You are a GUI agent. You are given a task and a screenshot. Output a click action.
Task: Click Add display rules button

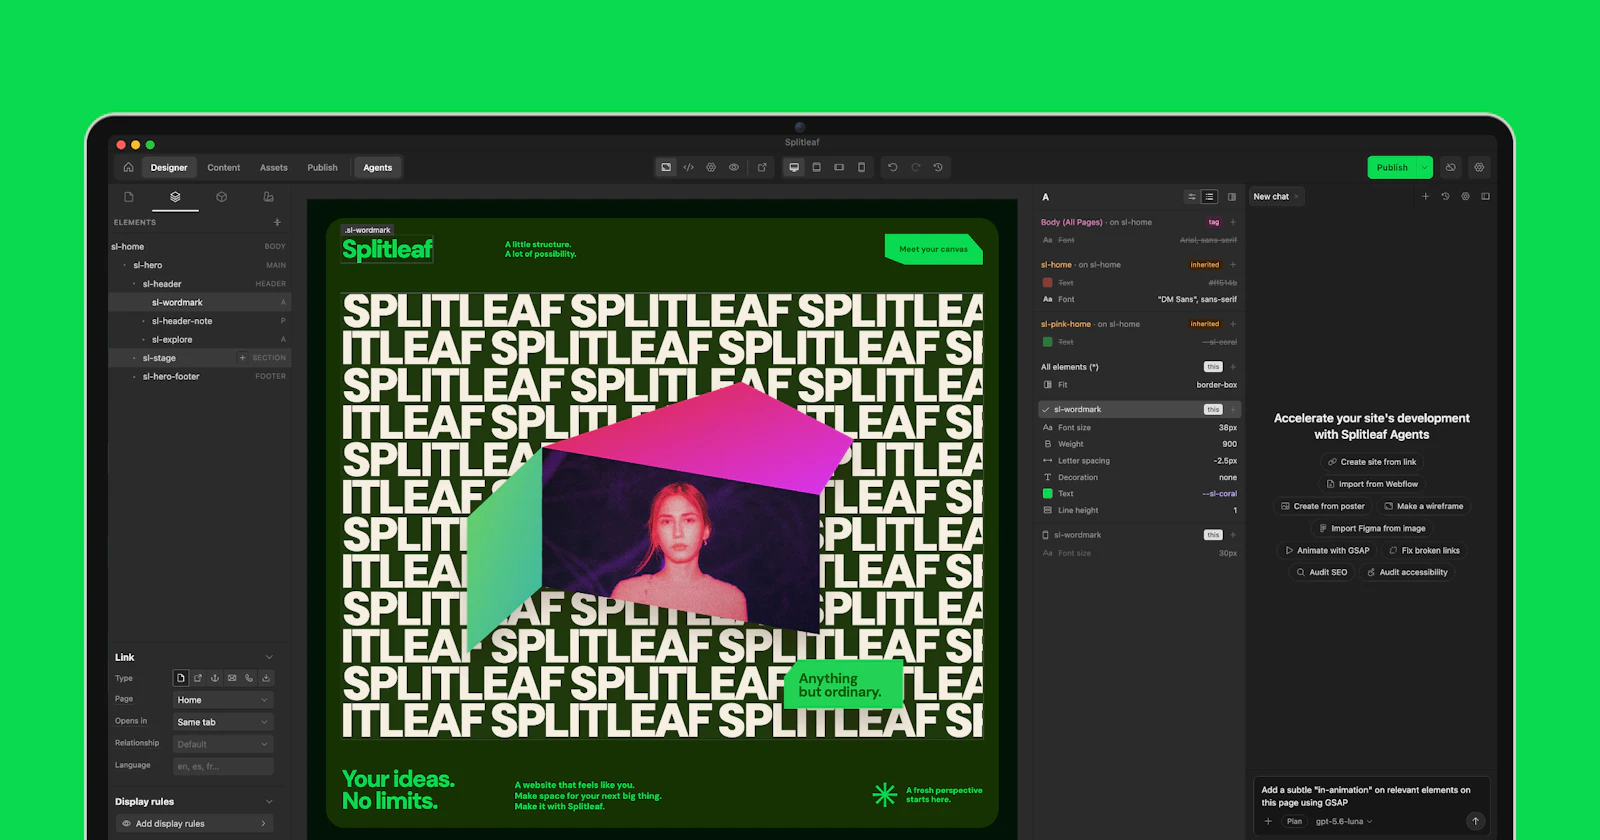pos(194,824)
